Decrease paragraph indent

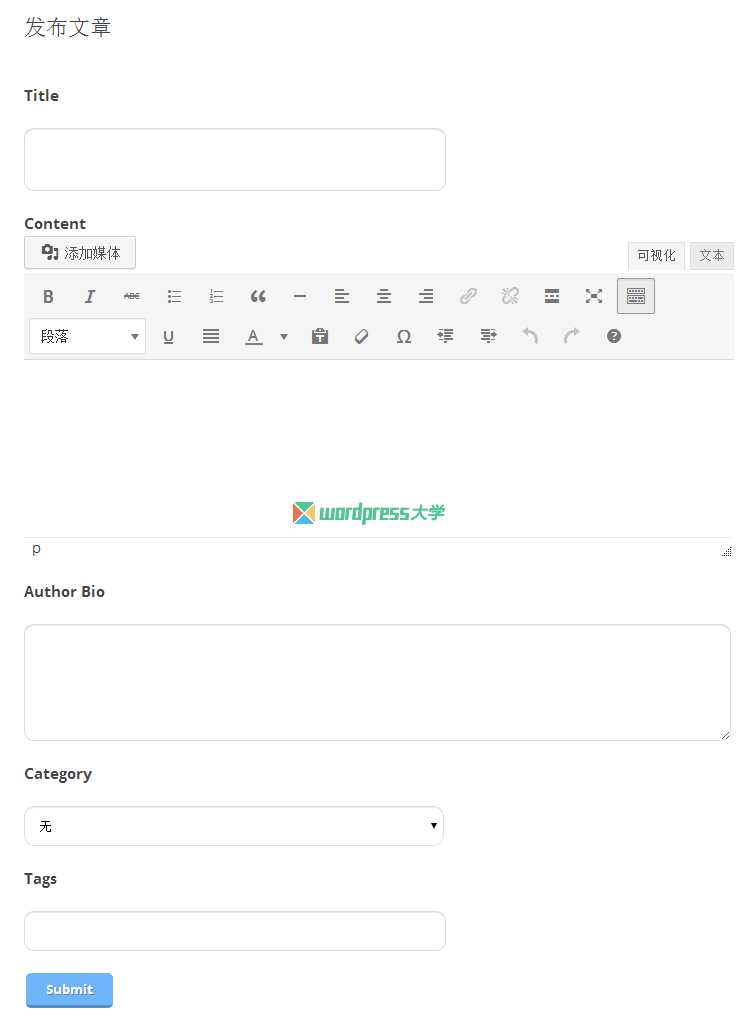(x=445, y=337)
